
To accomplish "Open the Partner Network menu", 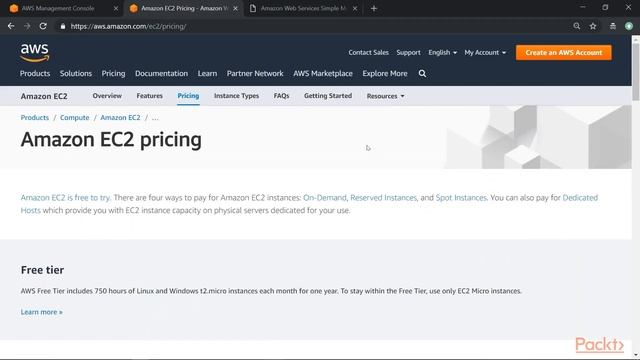I will 255,73.
